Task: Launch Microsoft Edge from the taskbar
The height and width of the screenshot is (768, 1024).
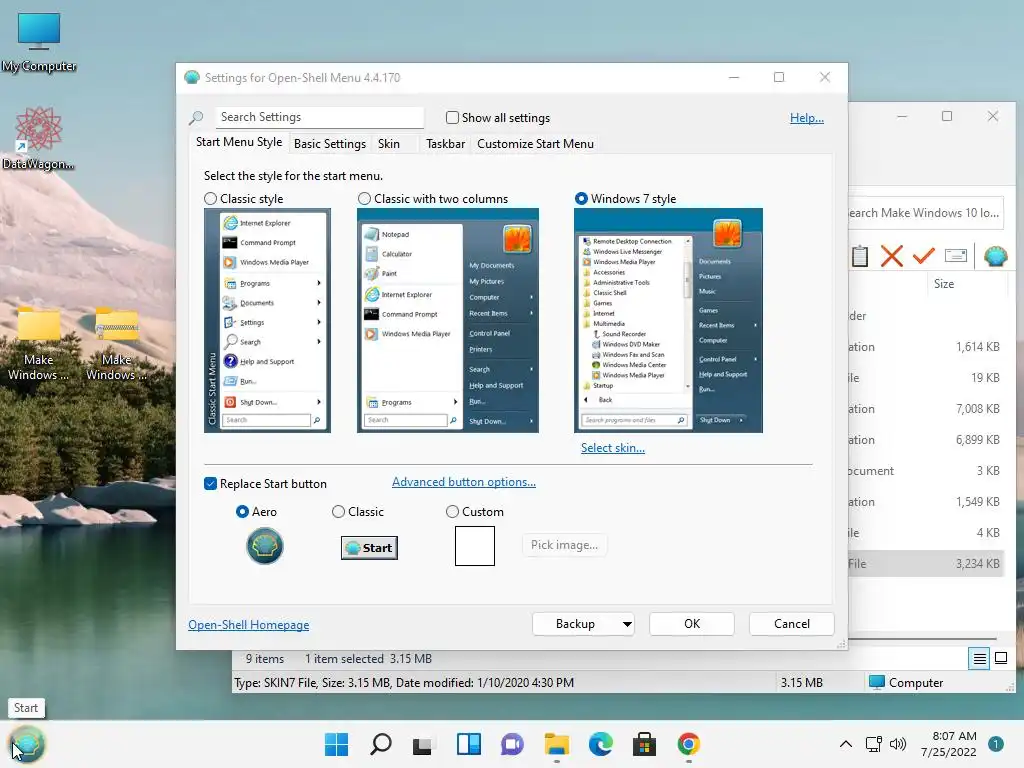Action: click(601, 744)
